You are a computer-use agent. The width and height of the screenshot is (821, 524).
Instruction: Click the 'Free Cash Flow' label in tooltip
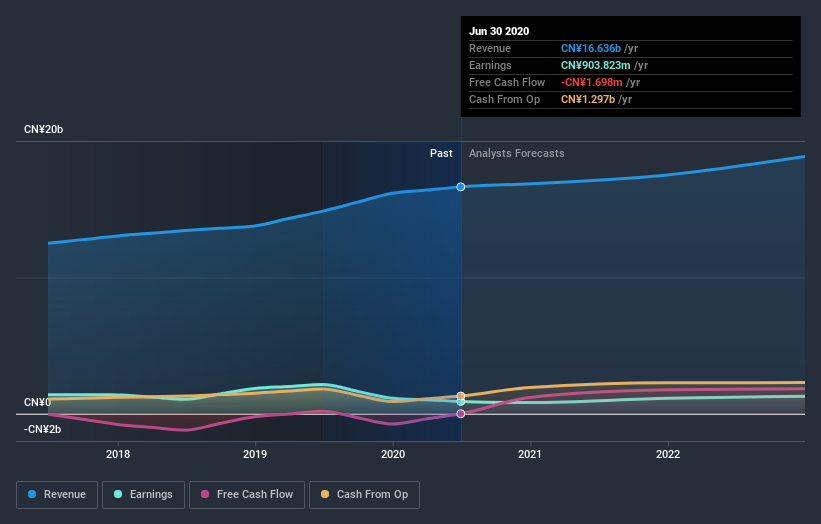[507, 82]
